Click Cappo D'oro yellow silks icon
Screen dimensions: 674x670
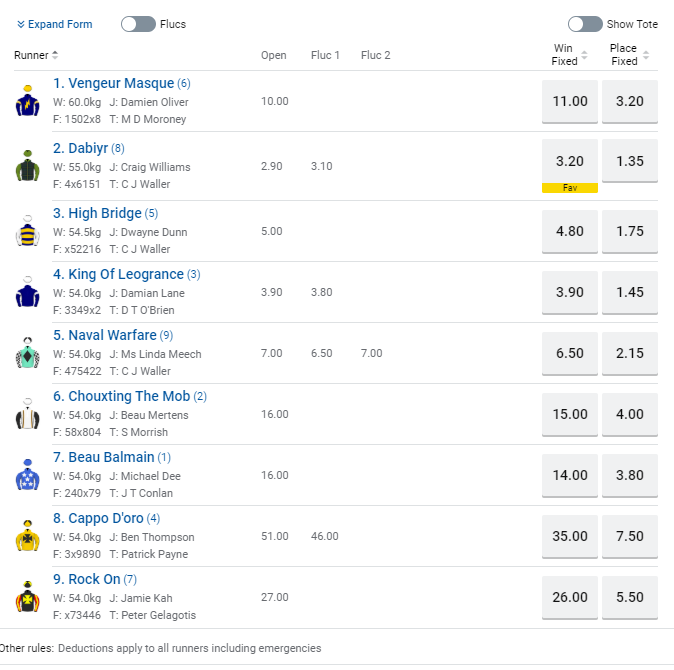tap(27, 537)
